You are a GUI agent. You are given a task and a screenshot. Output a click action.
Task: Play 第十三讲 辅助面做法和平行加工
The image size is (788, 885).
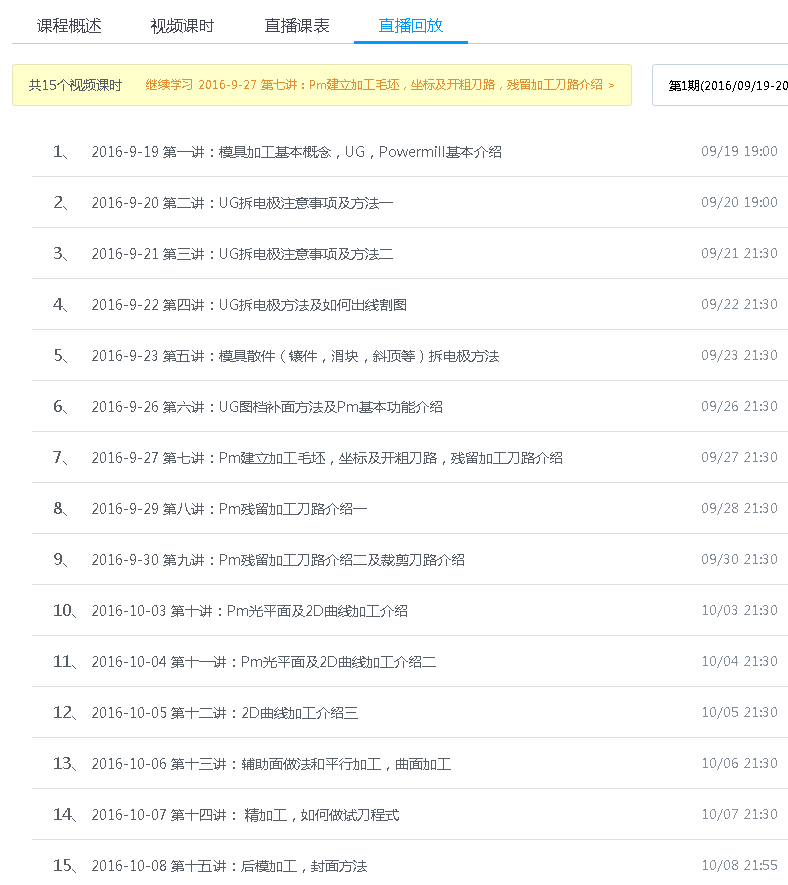pyautogui.click(x=271, y=764)
